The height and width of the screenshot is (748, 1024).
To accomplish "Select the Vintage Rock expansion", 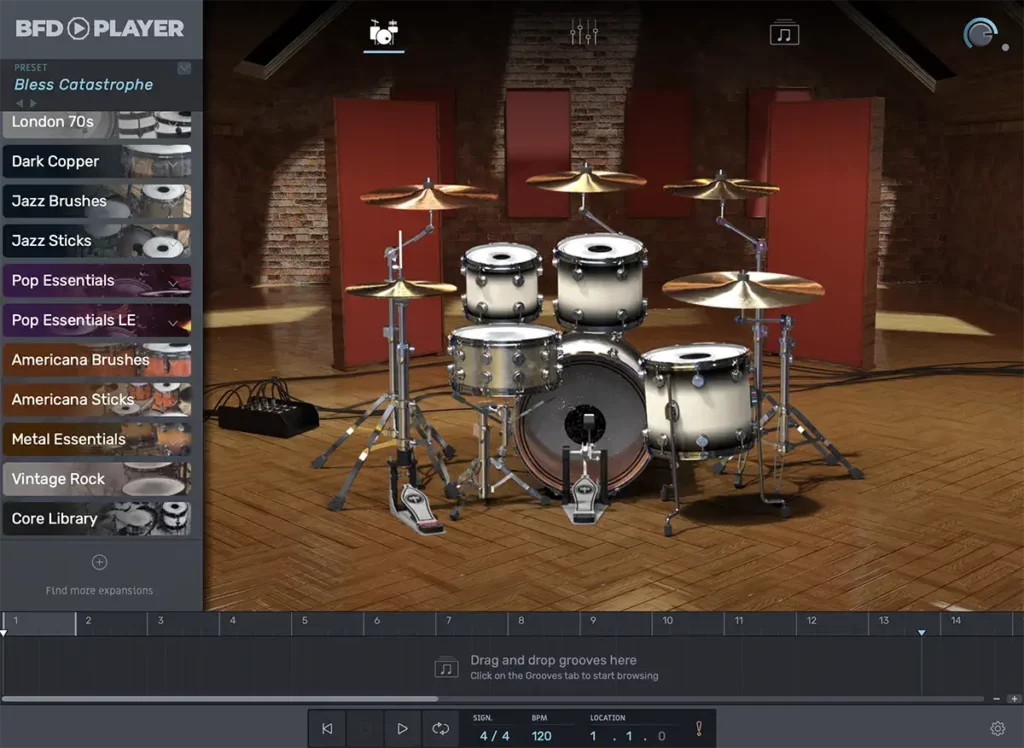I will [60, 479].
